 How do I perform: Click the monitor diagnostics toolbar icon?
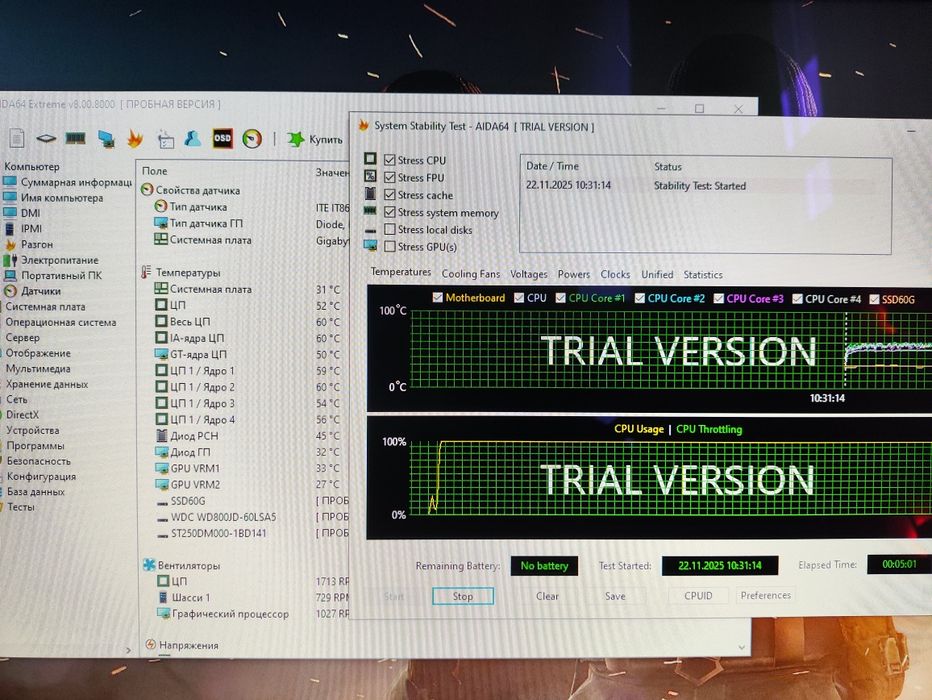point(106,139)
